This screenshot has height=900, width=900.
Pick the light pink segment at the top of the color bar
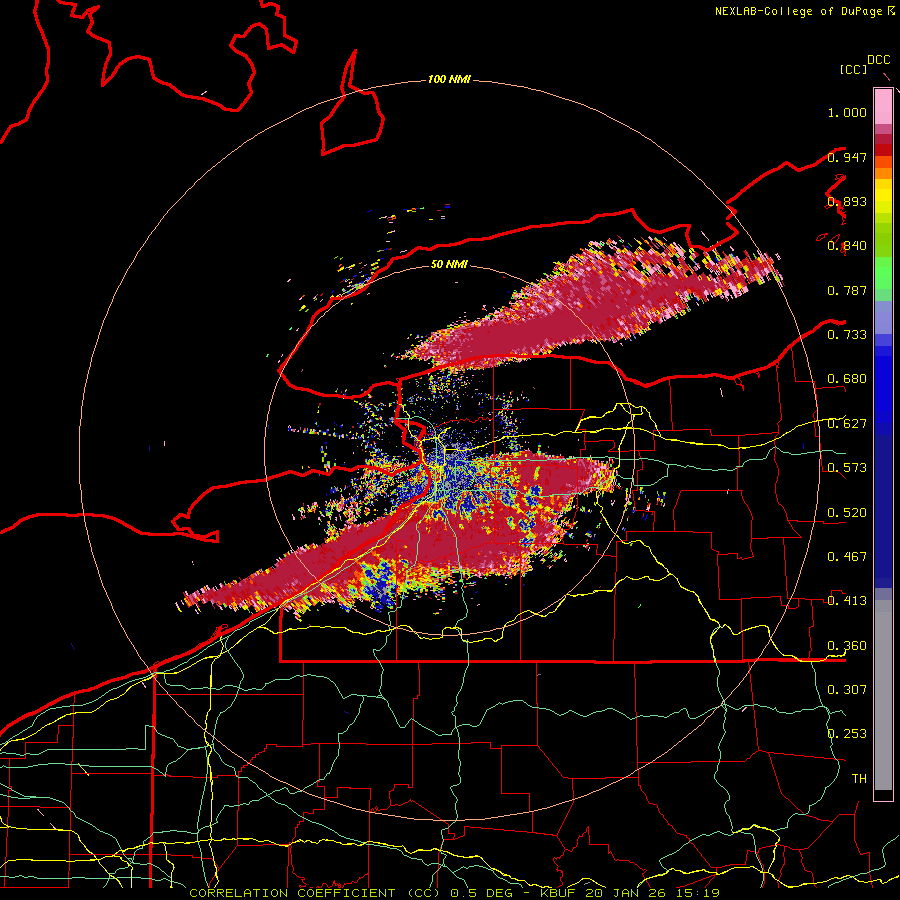point(883,107)
